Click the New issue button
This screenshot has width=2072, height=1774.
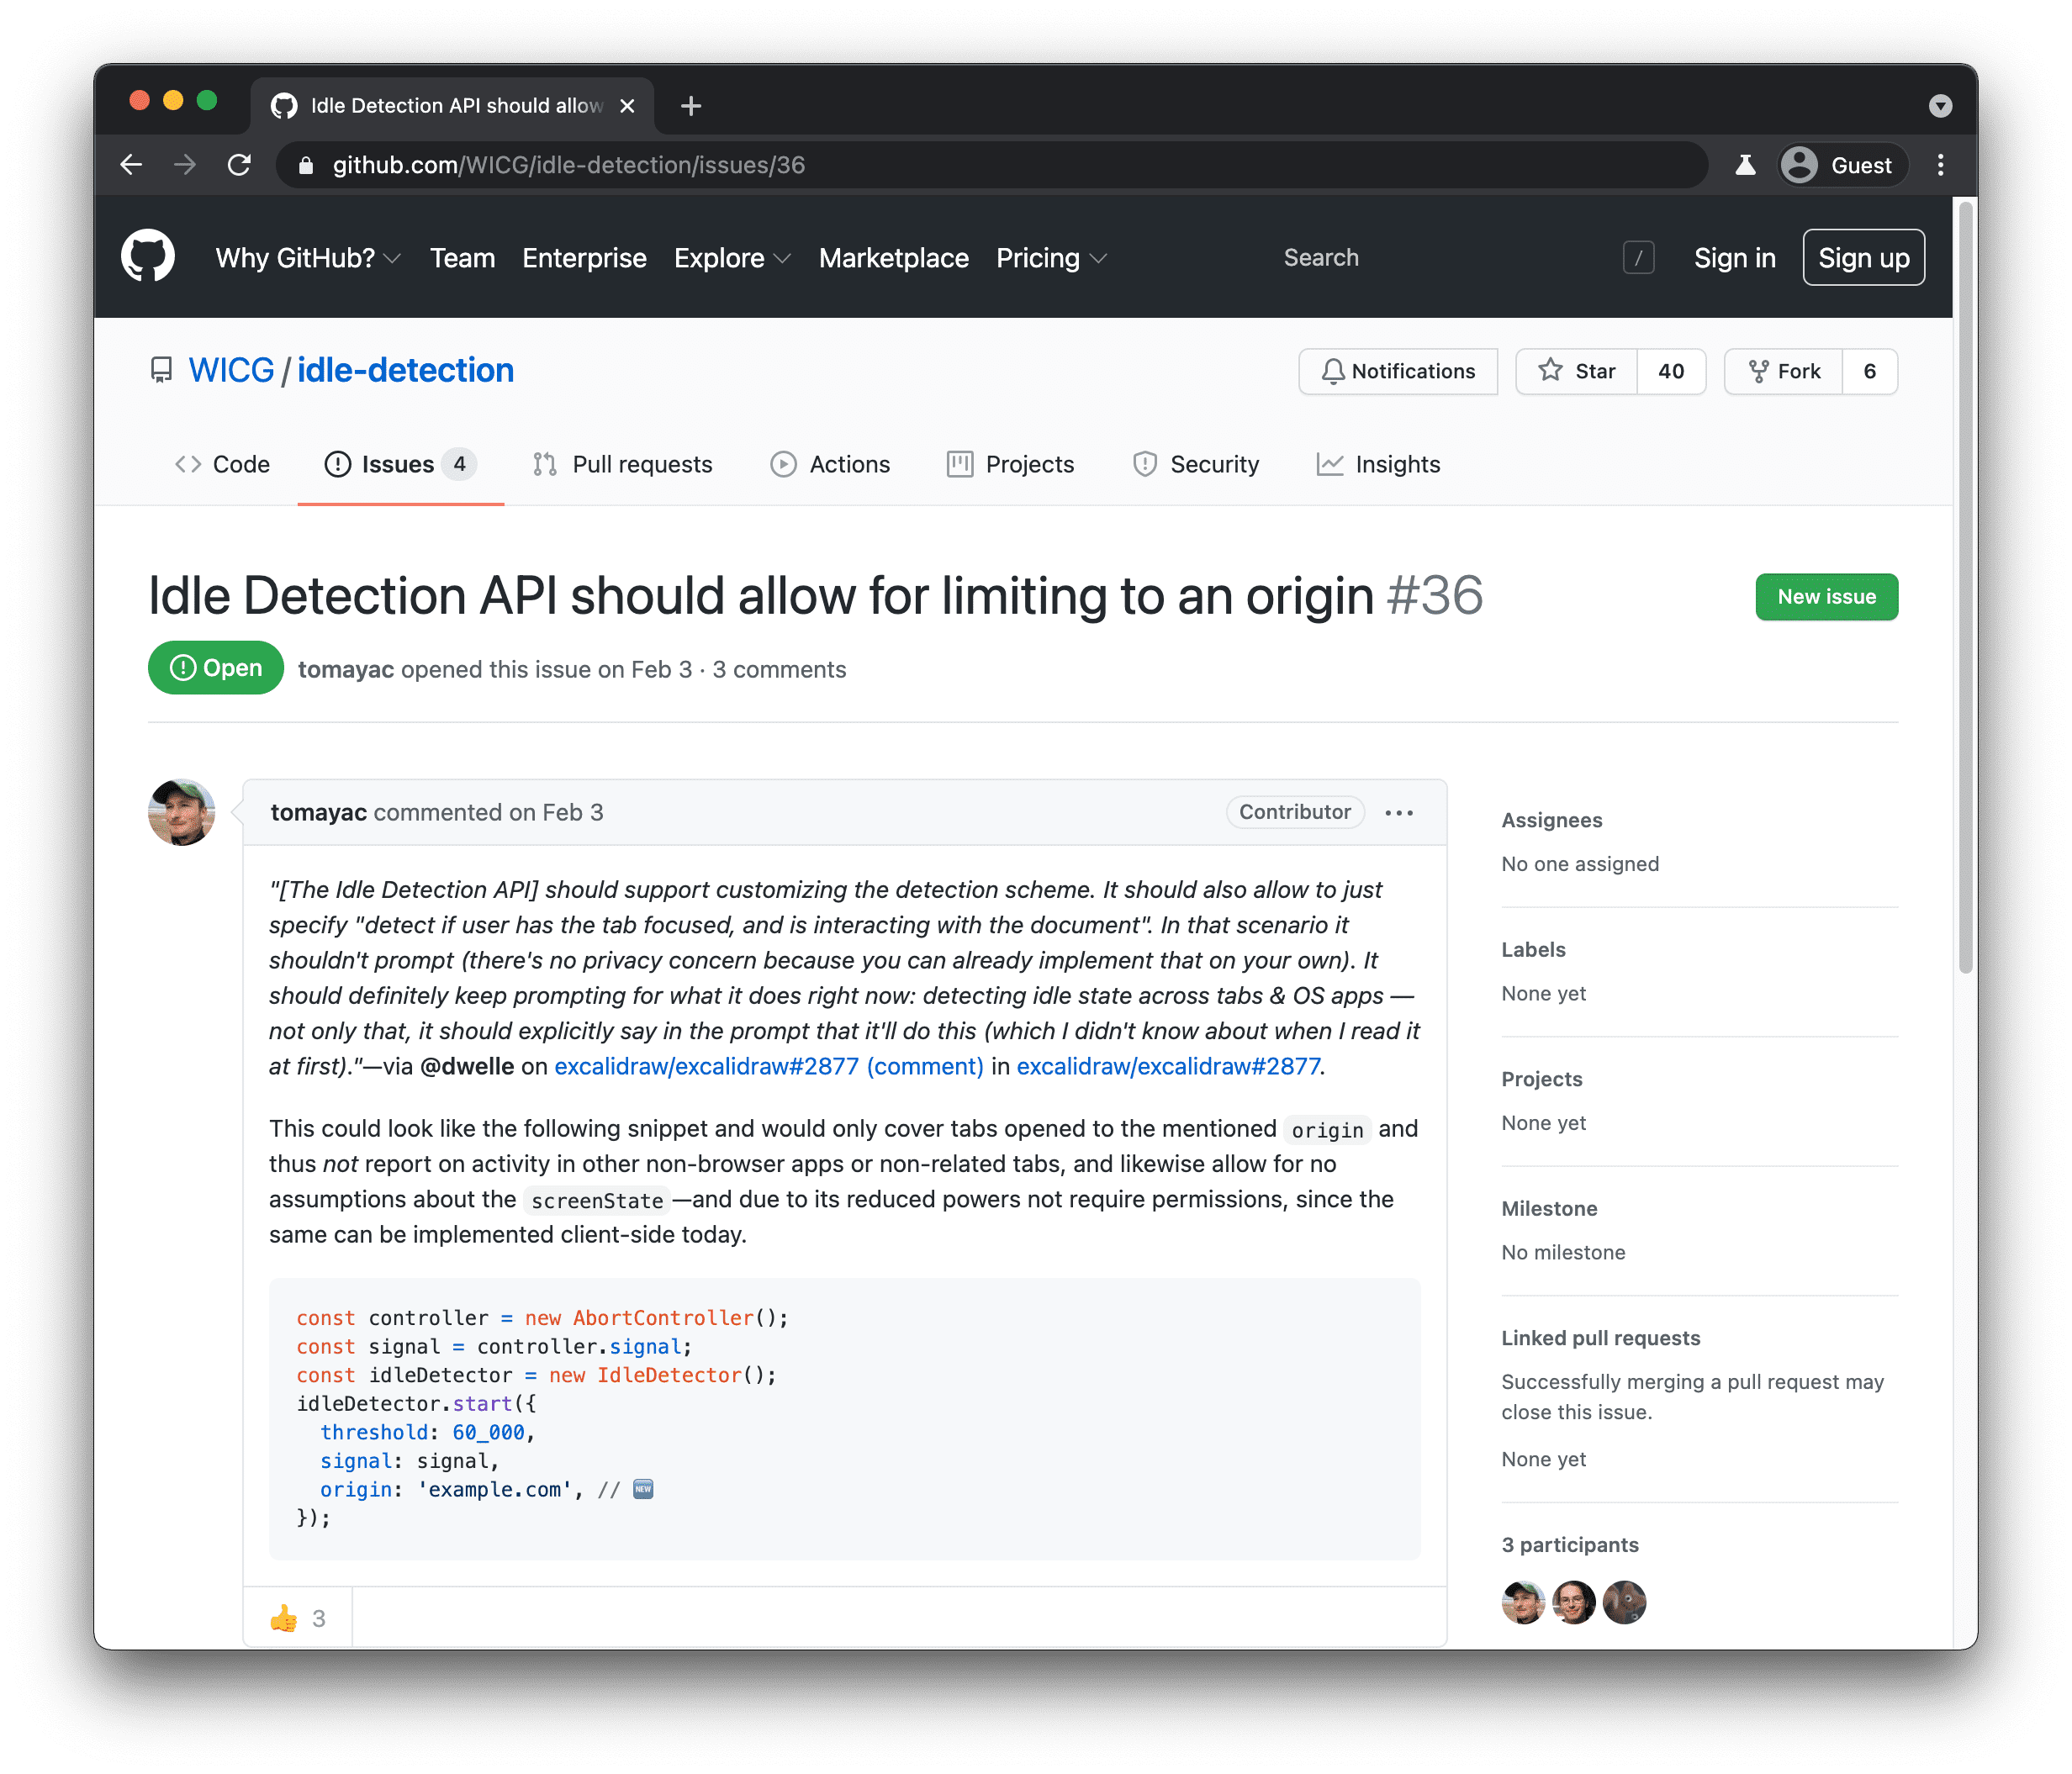point(1827,595)
